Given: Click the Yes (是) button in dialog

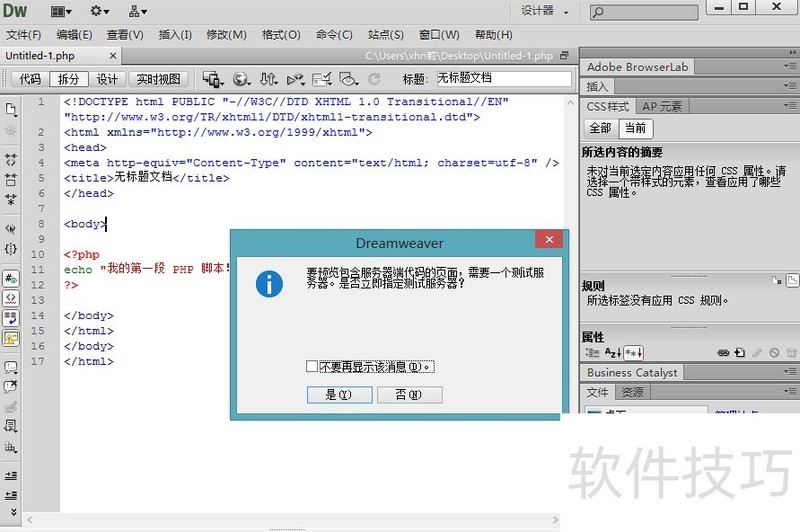Looking at the screenshot, I should pyautogui.click(x=339, y=394).
